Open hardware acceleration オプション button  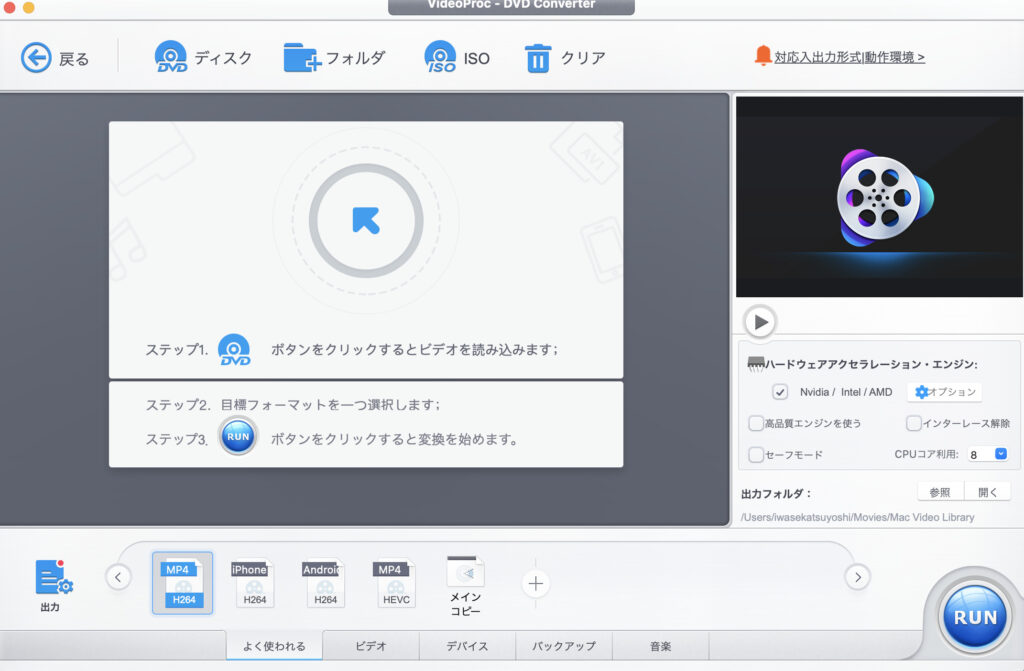coord(944,392)
